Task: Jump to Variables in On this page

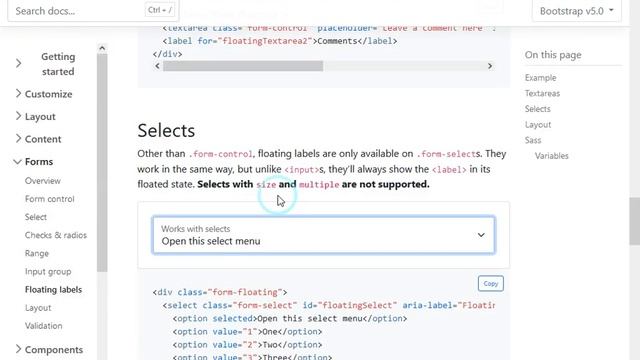Action: 551,156
